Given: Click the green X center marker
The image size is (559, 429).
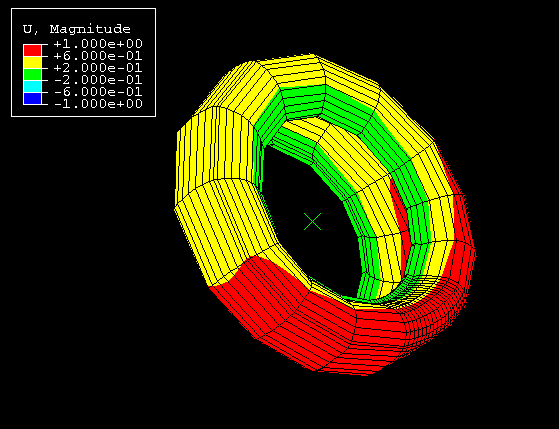Looking at the screenshot, I should pyautogui.click(x=313, y=221).
